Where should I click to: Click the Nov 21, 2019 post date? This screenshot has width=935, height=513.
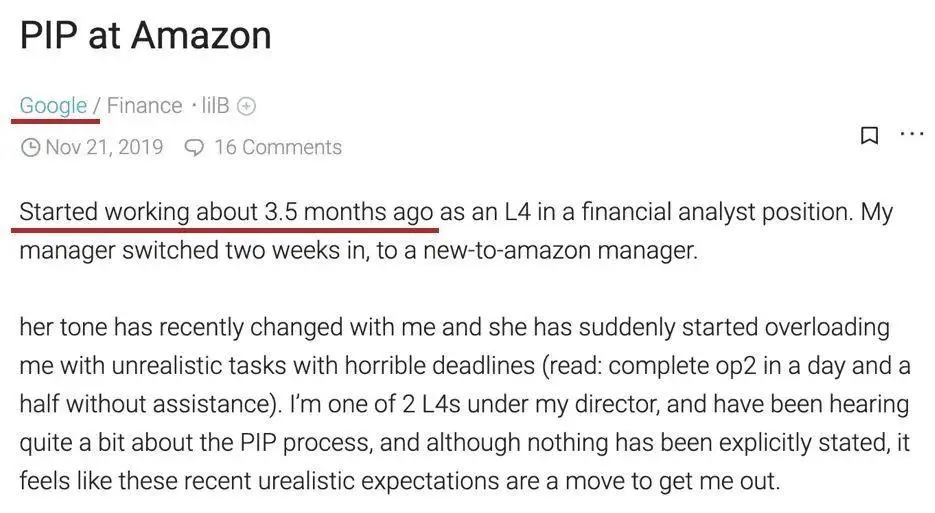(104, 147)
